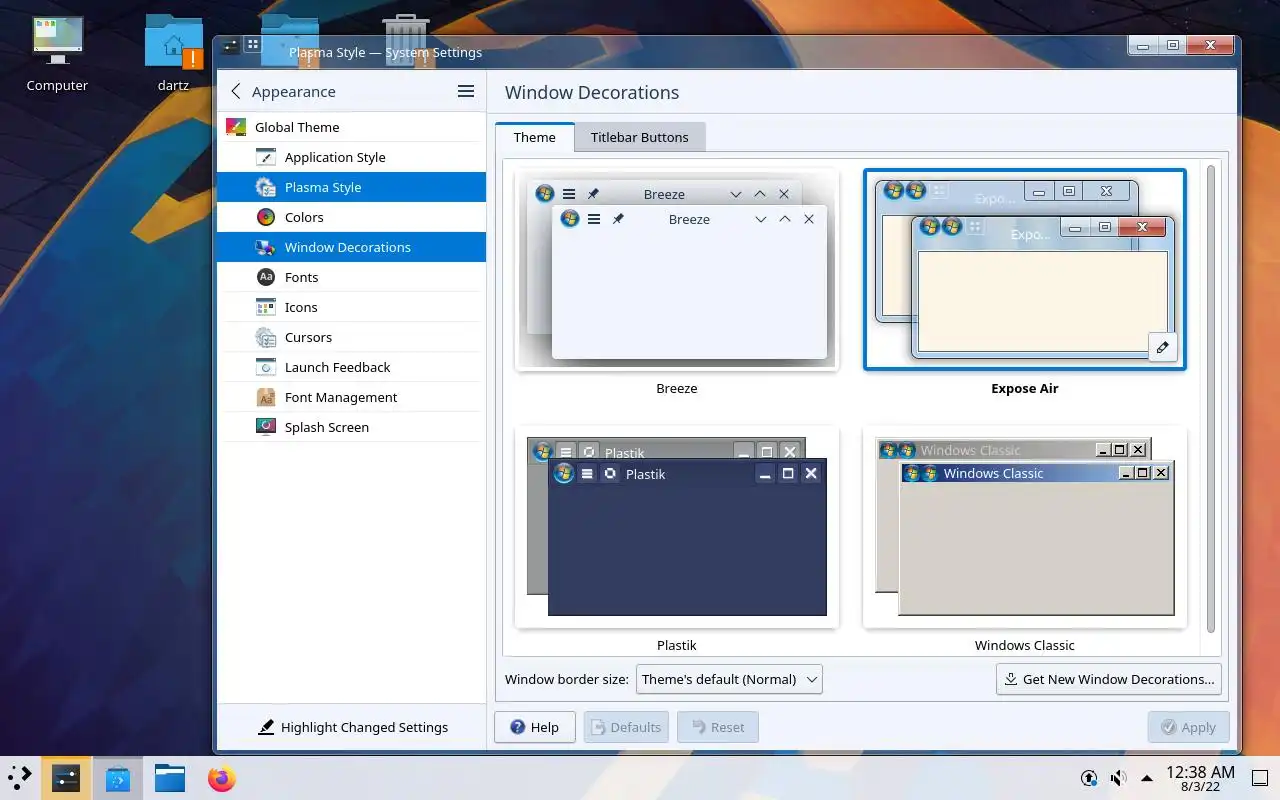The width and height of the screenshot is (1280, 800).
Task: Click the Help button
Action: 535,727
